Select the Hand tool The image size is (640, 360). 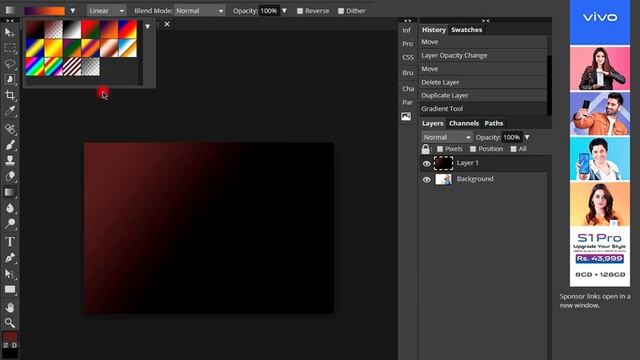click(9, 307)
